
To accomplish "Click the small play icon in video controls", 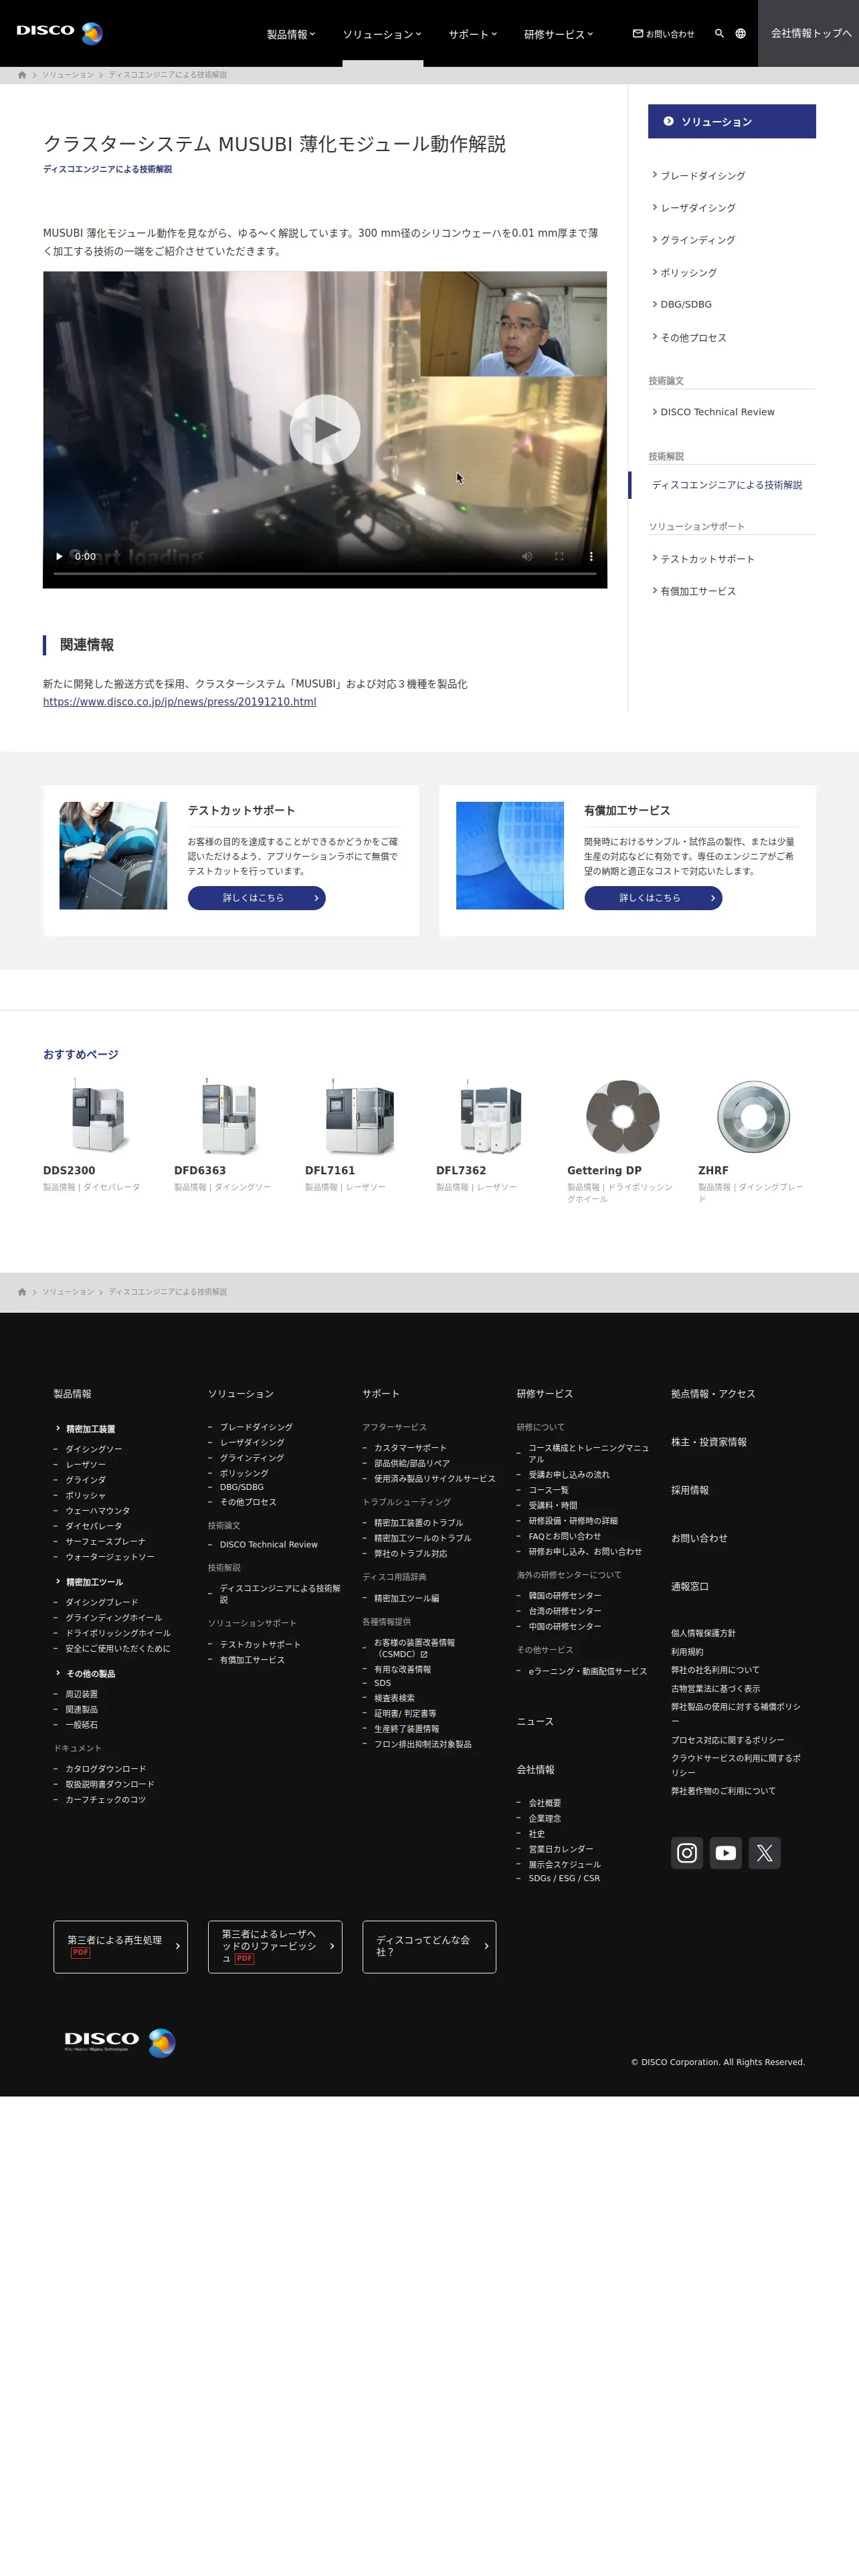I will click(59, 556).
